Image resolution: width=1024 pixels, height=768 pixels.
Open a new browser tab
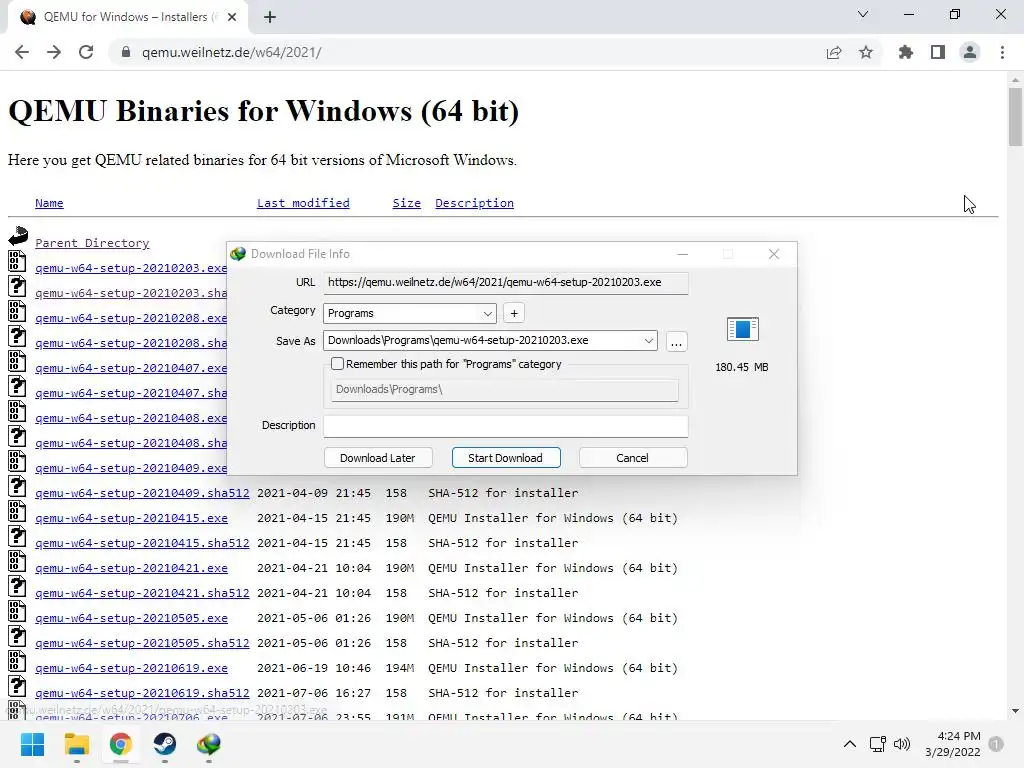[x=270, y=17]
